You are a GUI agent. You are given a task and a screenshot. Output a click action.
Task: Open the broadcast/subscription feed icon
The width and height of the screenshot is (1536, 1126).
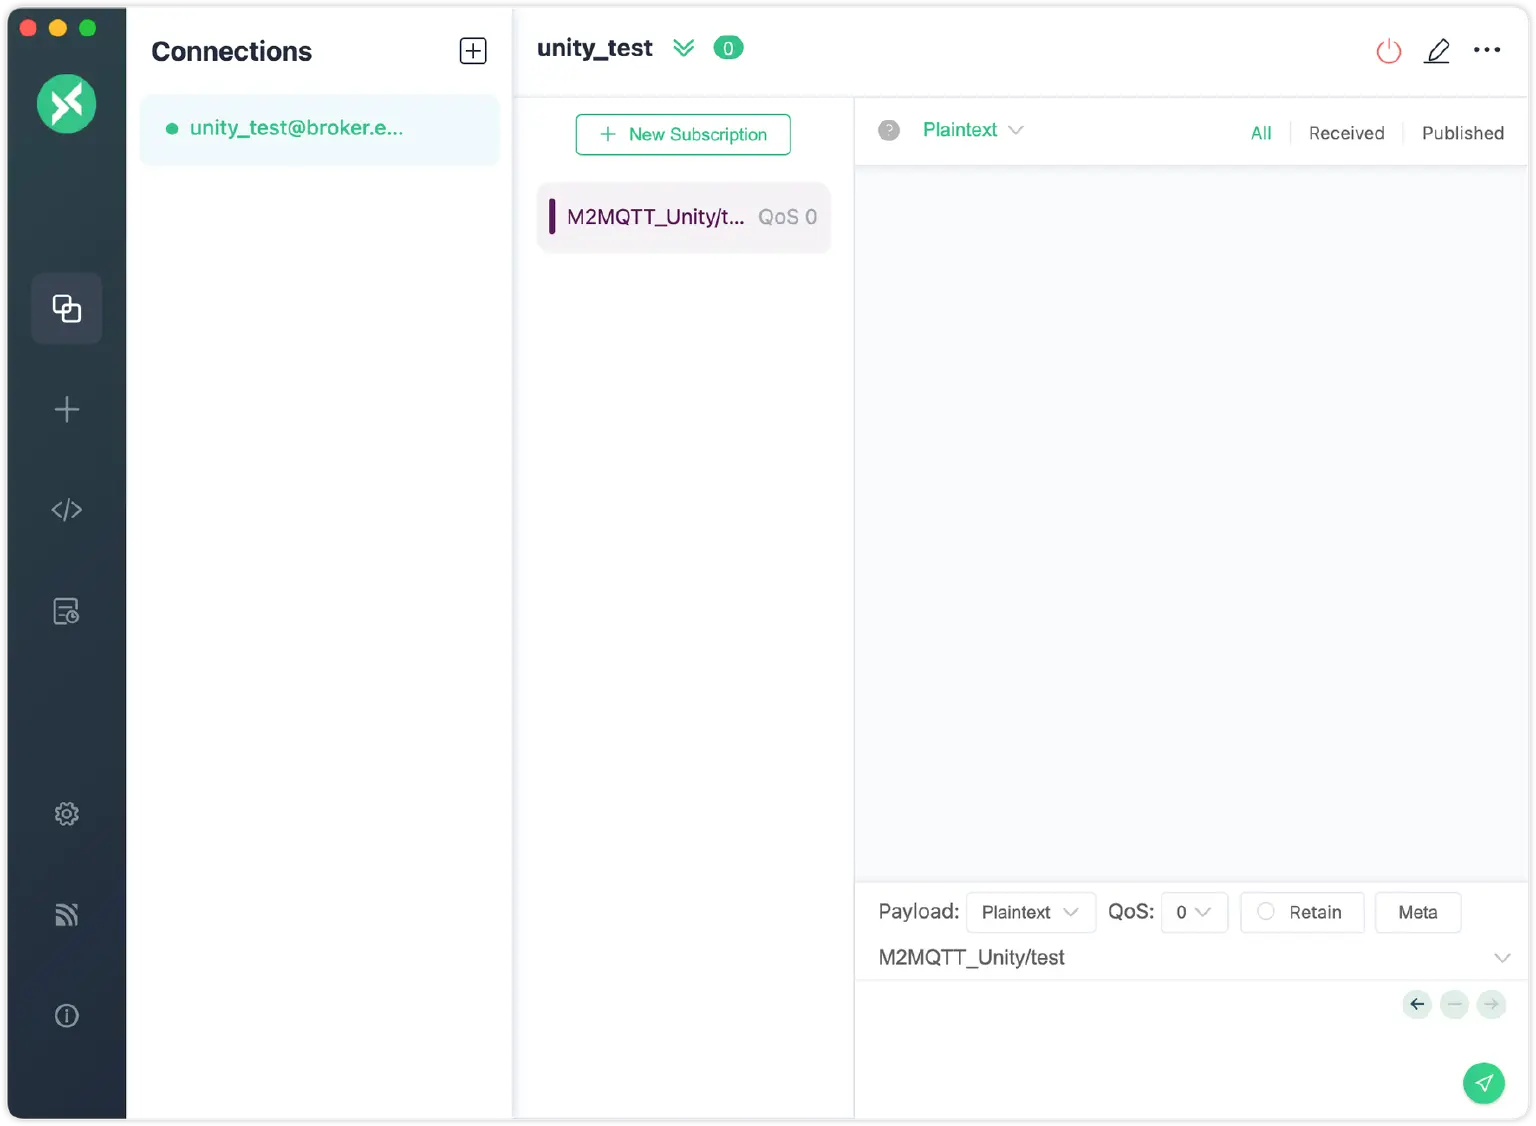tap(66, 914)
